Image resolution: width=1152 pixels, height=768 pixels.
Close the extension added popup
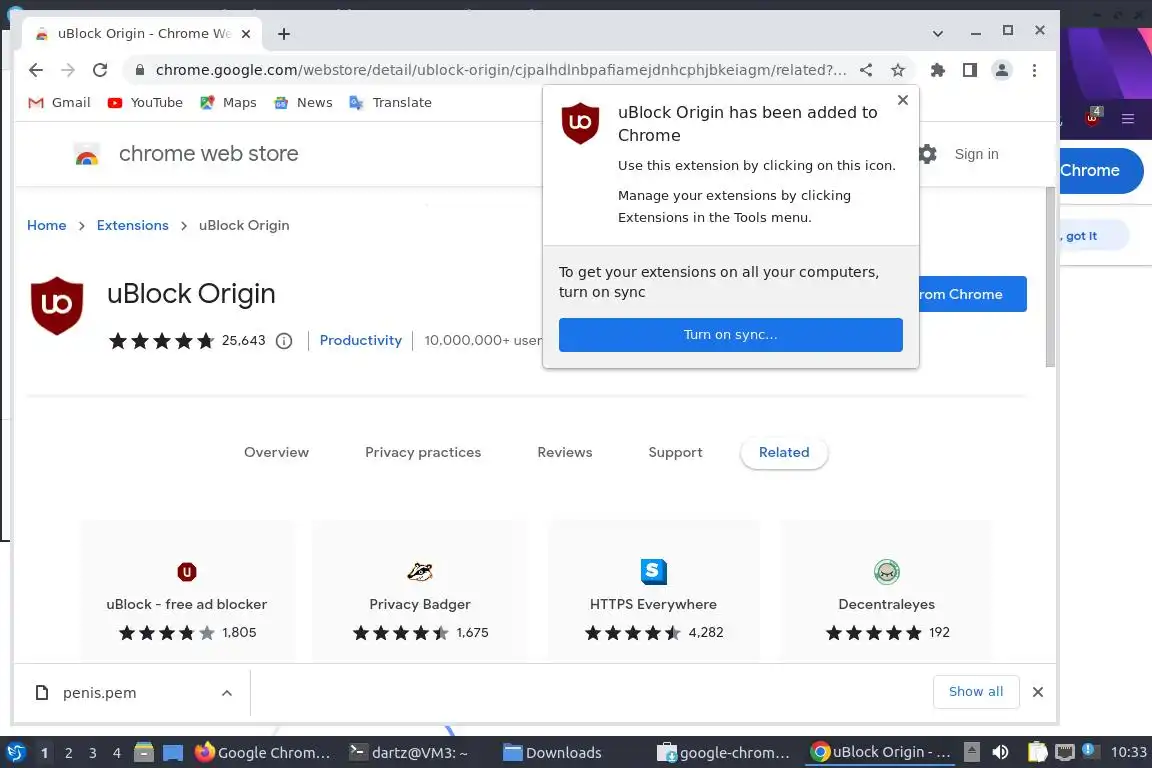[x=903, y=100]
